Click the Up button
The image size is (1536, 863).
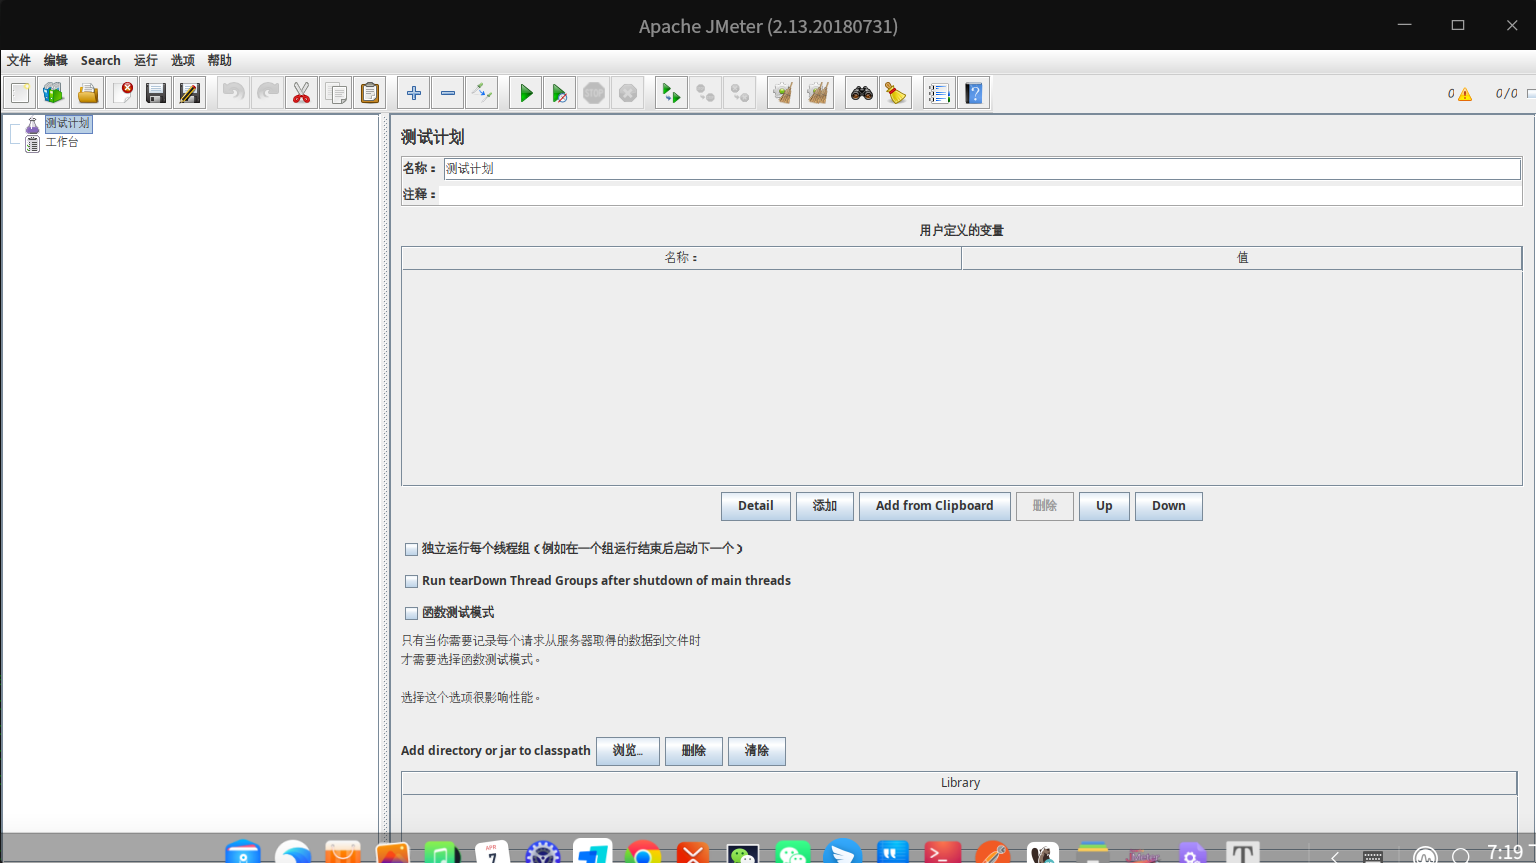click(x=1104, y=506)
